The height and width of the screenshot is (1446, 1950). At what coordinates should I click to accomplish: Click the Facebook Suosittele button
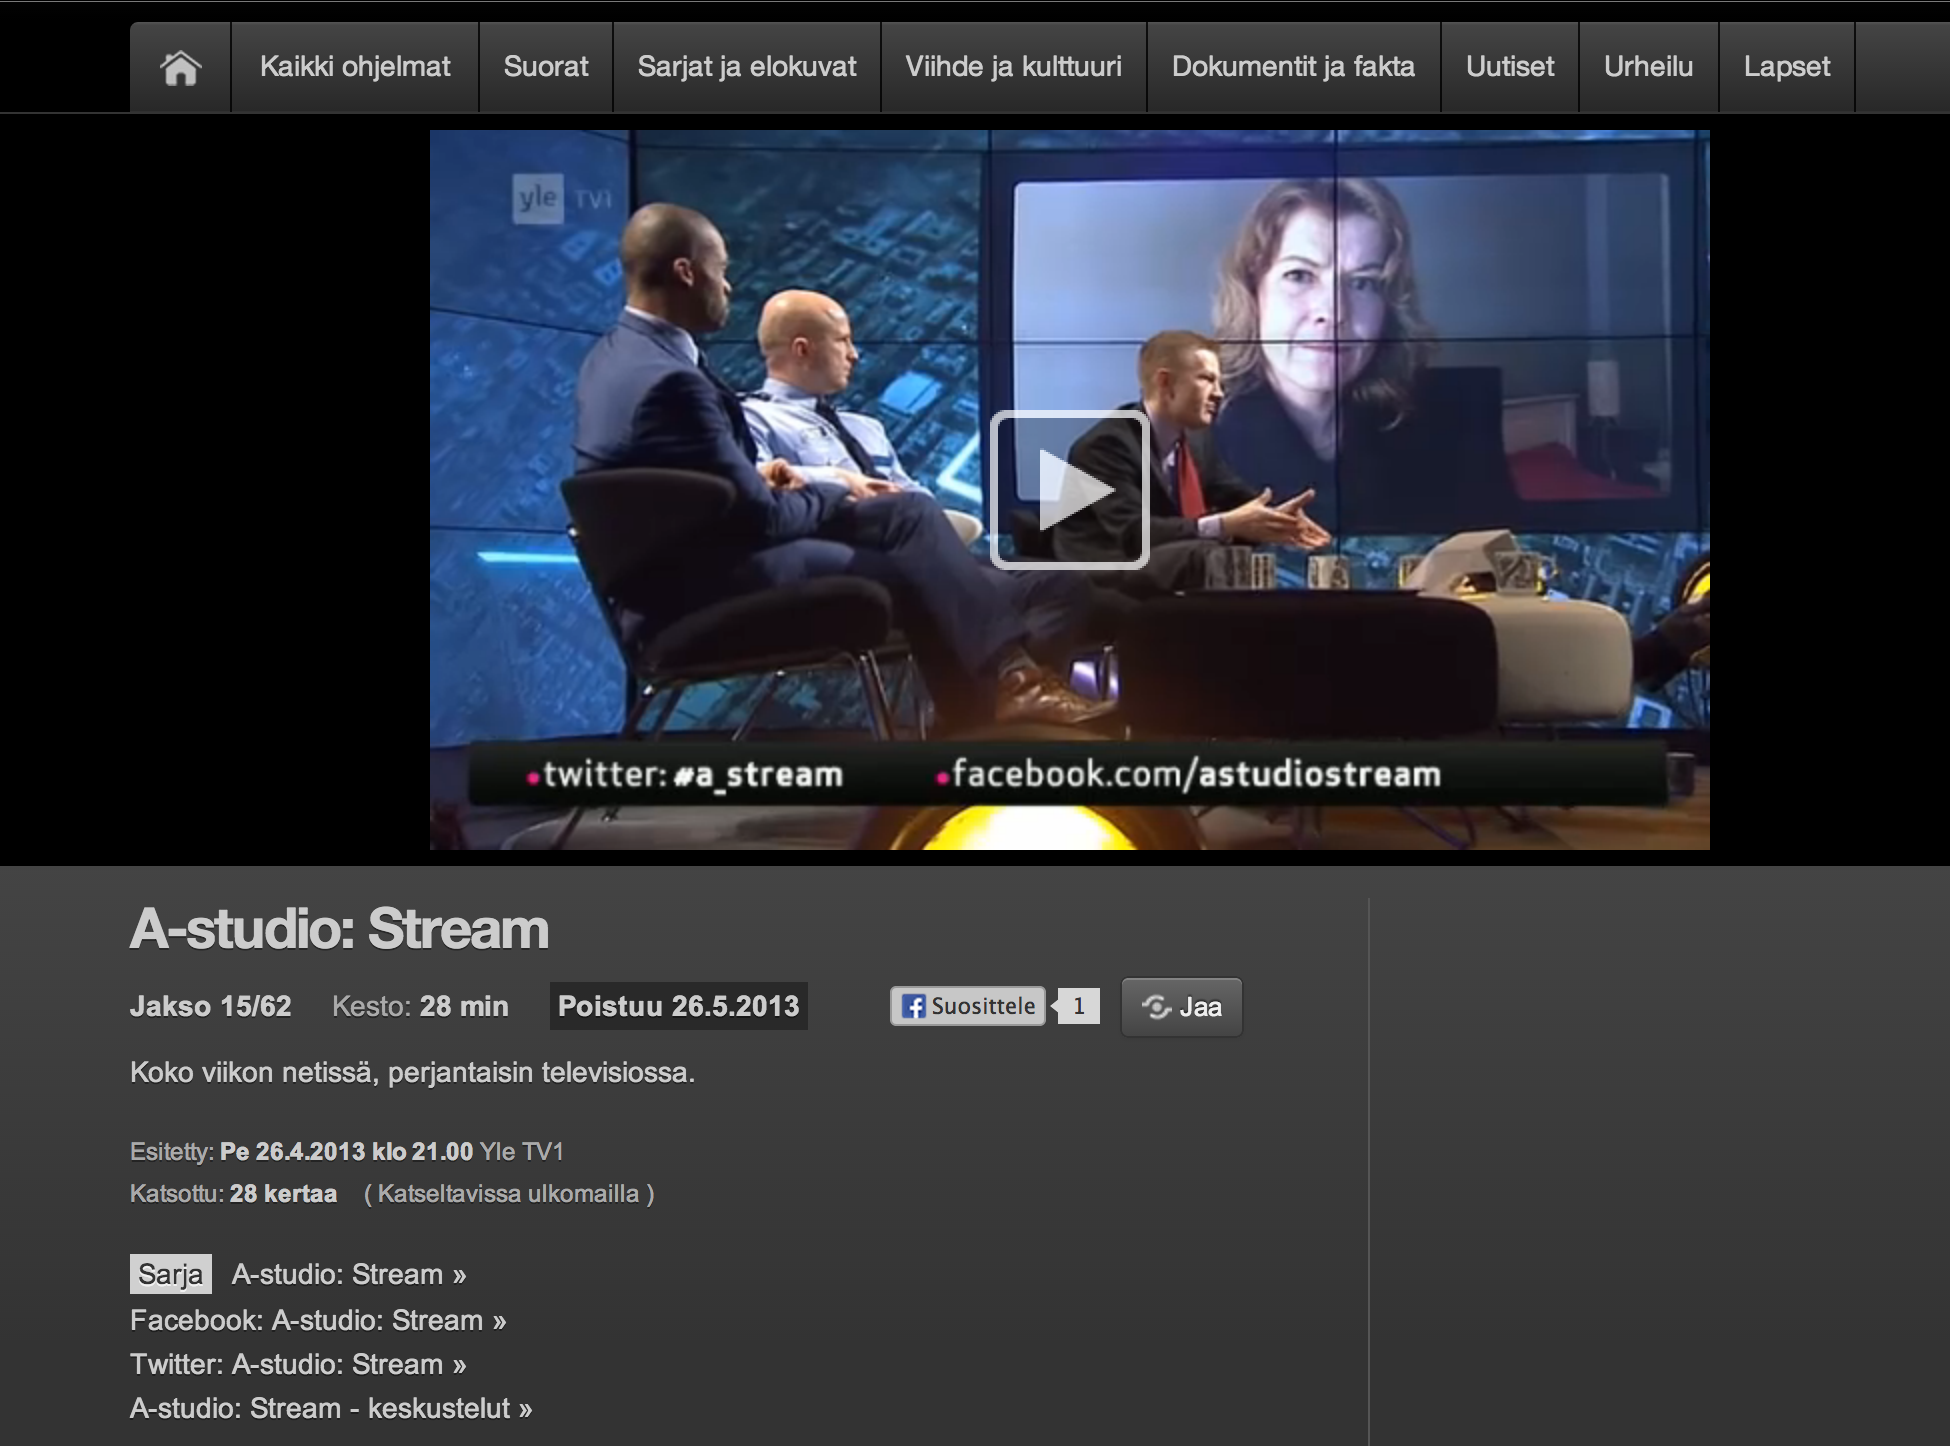point(968,1006)
